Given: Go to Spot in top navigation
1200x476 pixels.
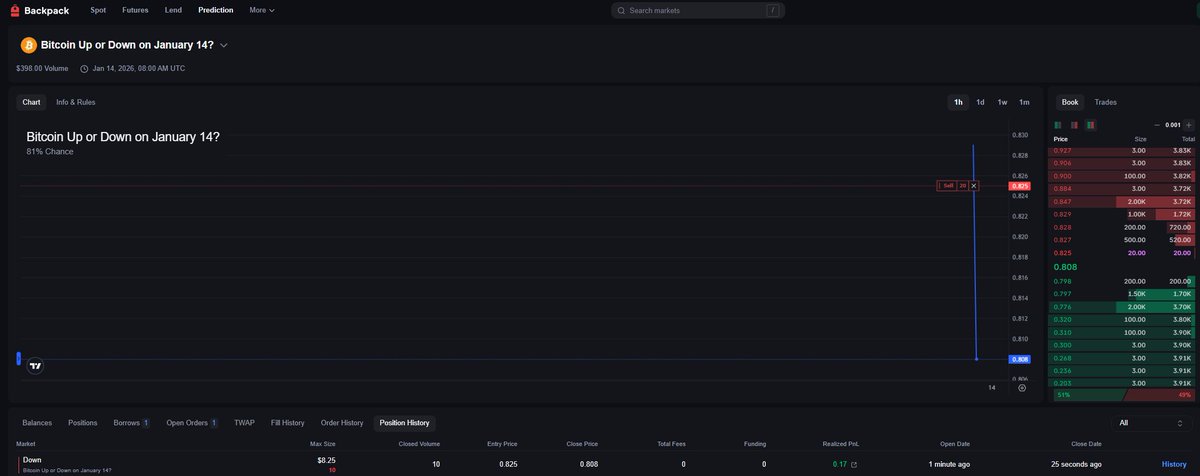Looking at the screenshot, I should pyautogui.click(x=98, y=10).
